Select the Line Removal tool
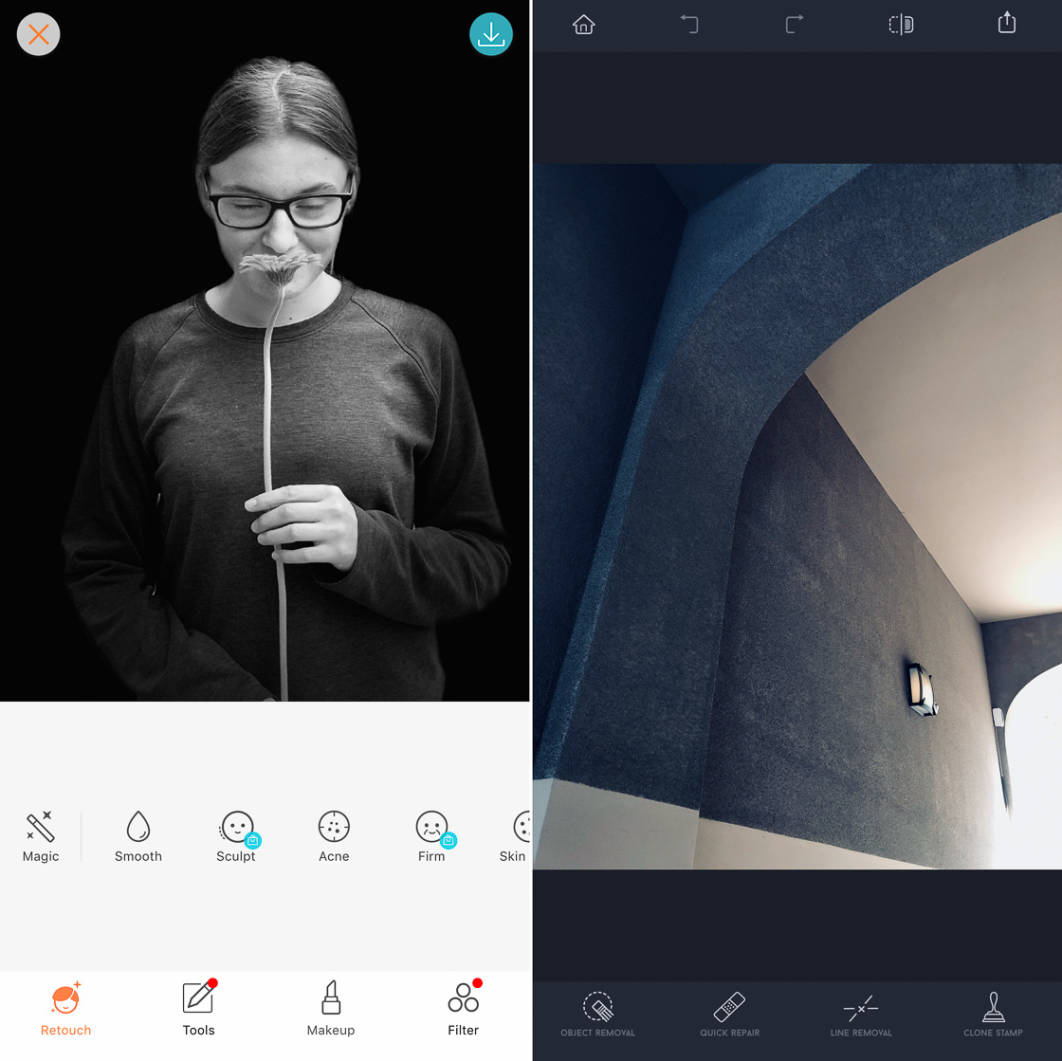Image resolution: width=1062 pixels, height=1061 pixels. point(860,1013)
